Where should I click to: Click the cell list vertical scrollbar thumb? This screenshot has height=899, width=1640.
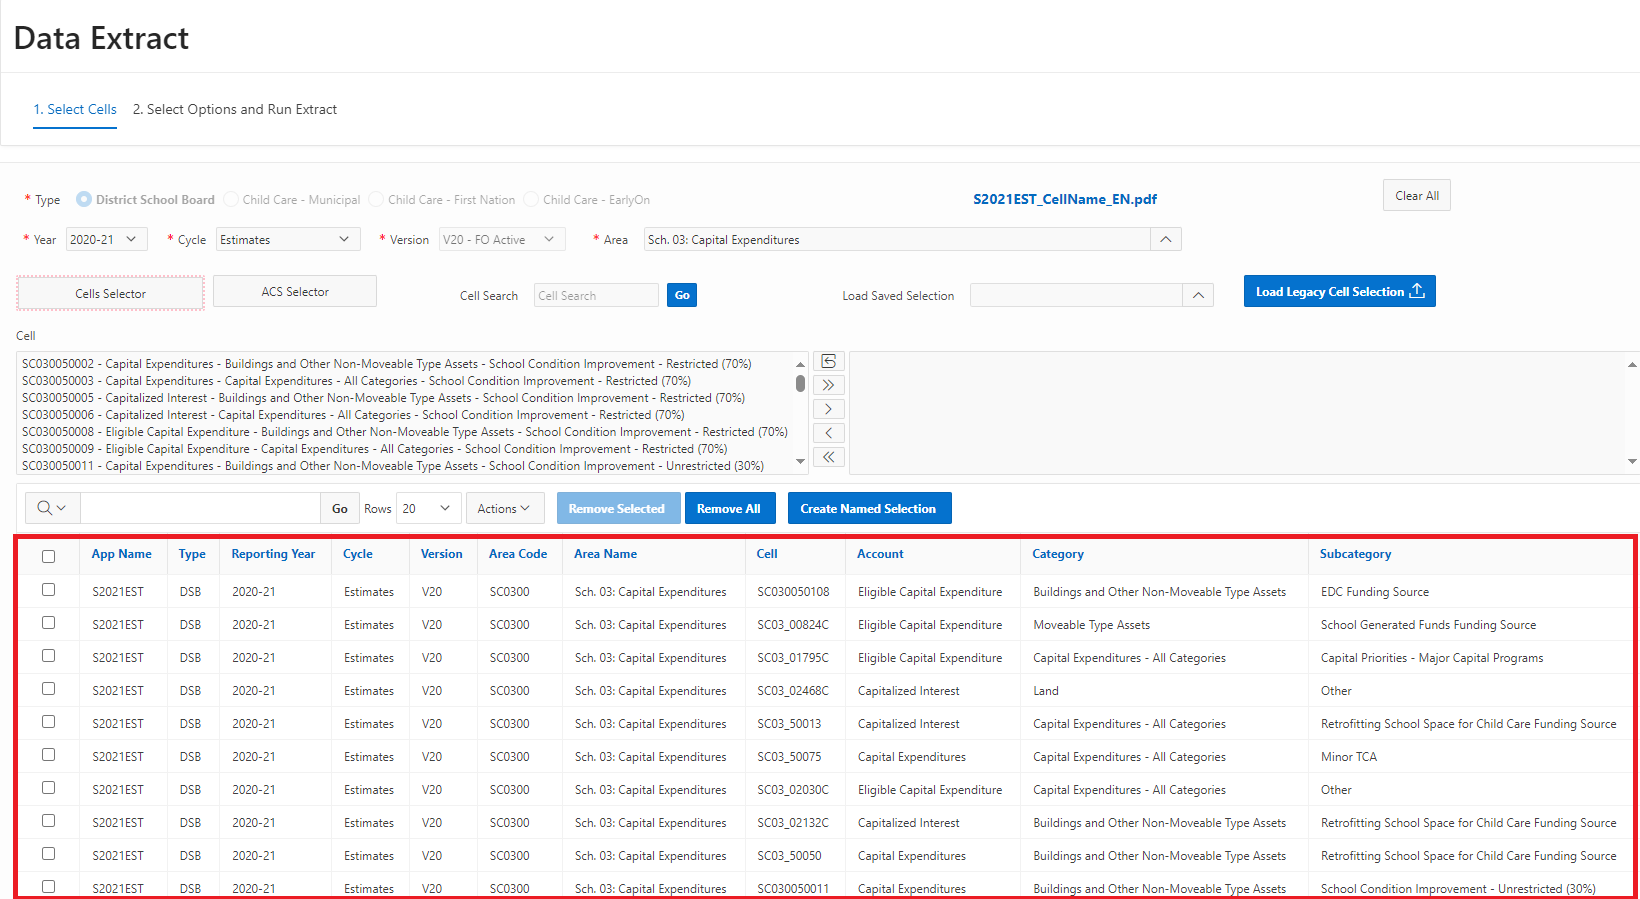tap(800, 383)
